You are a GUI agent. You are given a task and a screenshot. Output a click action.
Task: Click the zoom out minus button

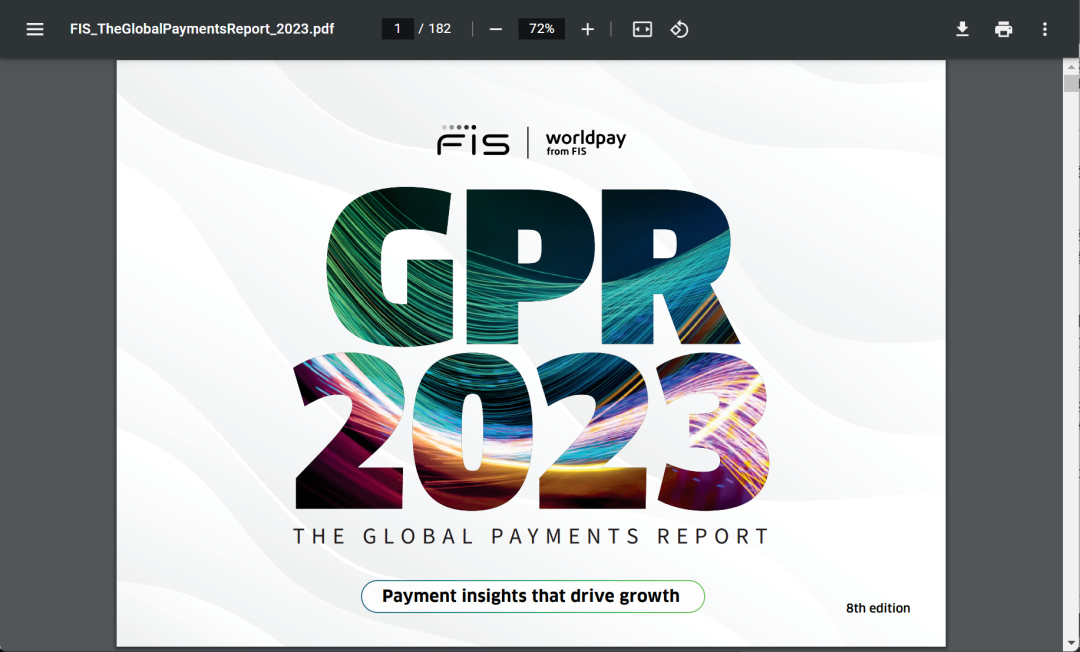pyautogui.click(x=496, y=29)
